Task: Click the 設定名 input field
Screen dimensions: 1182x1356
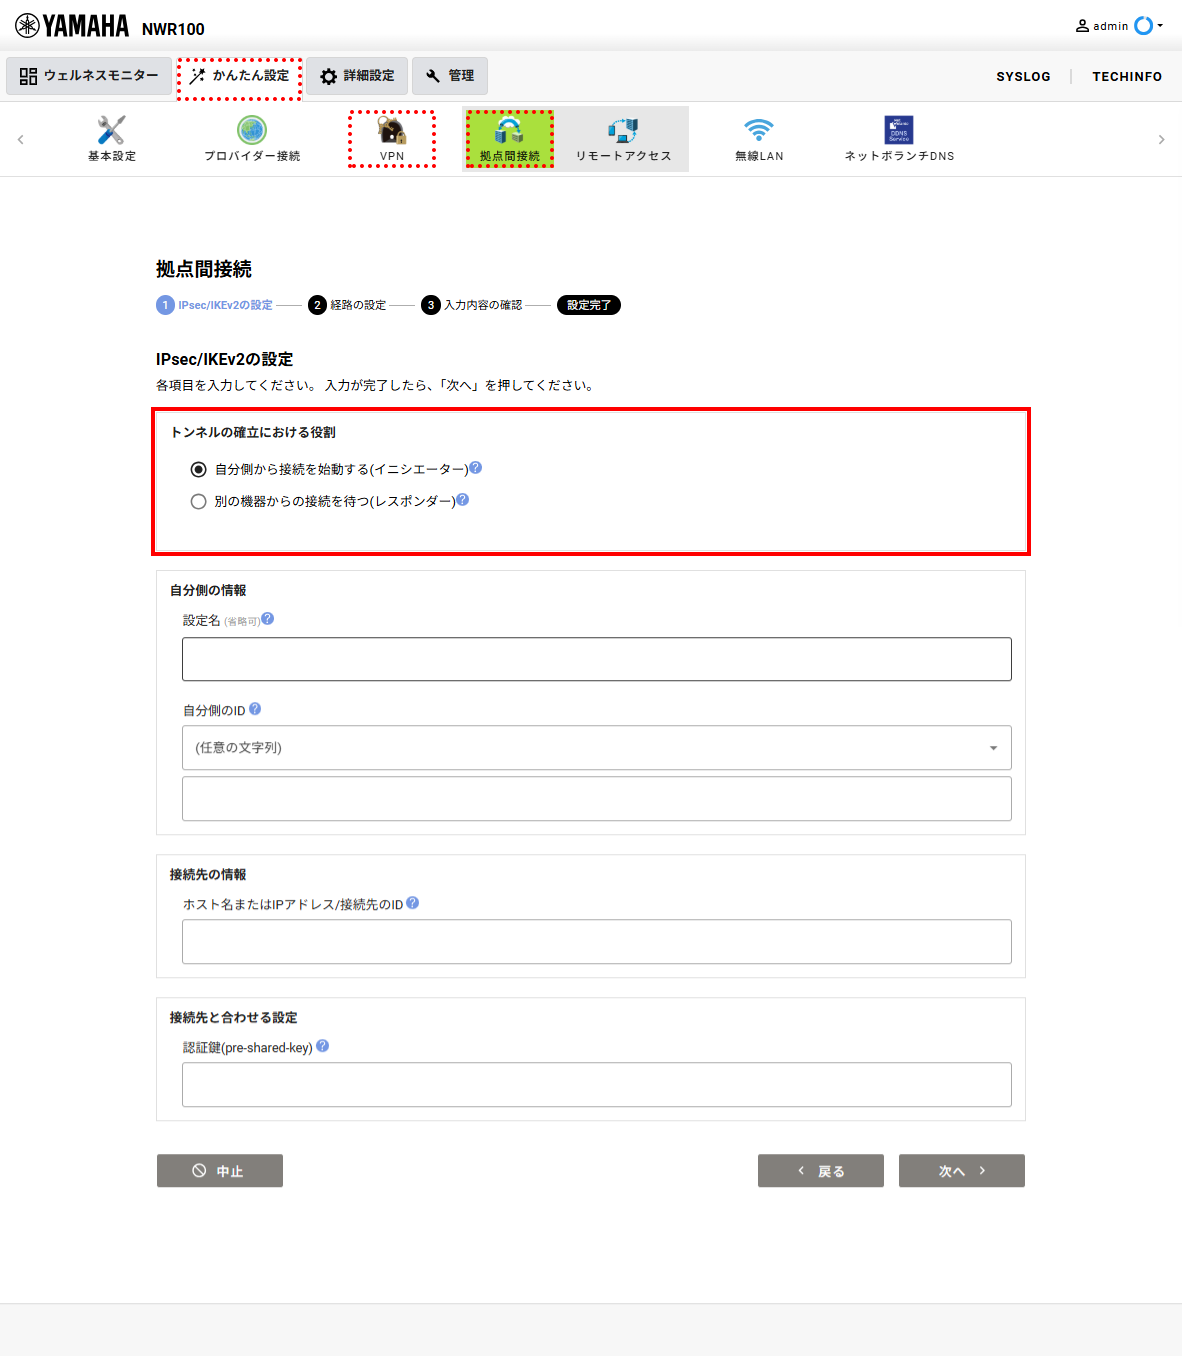Action: pos(597,659)
